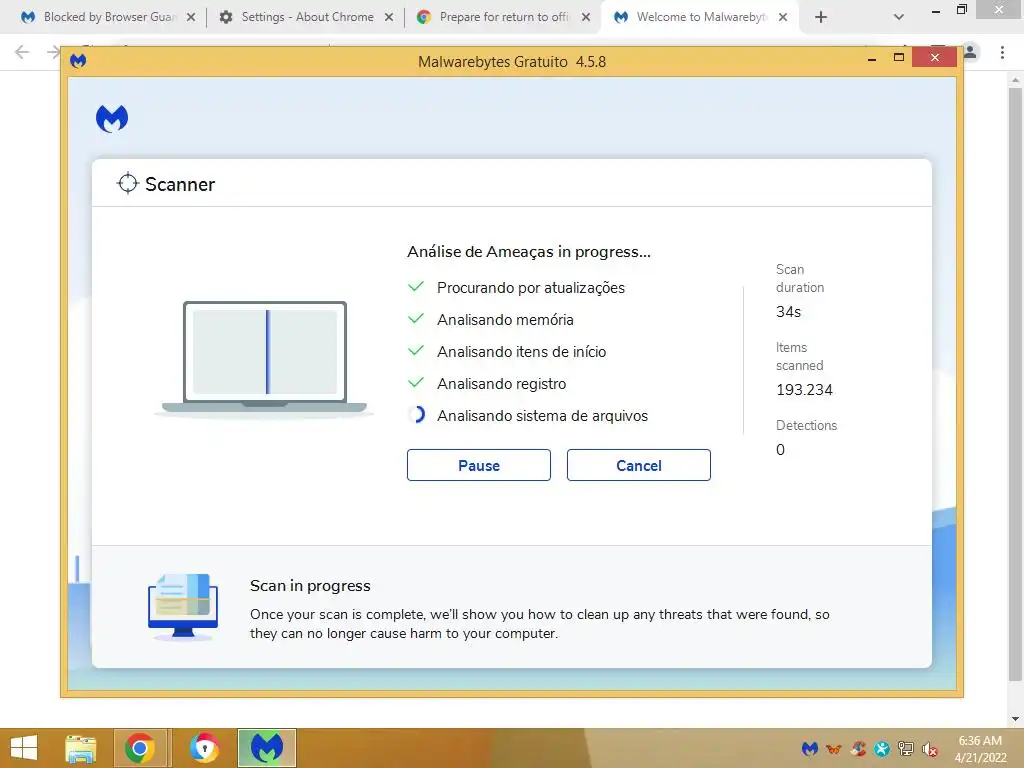The height and width of the screenshot is (768, 1024).
Task: Open the Windows Start menu
Action: (x=24, y=748)
